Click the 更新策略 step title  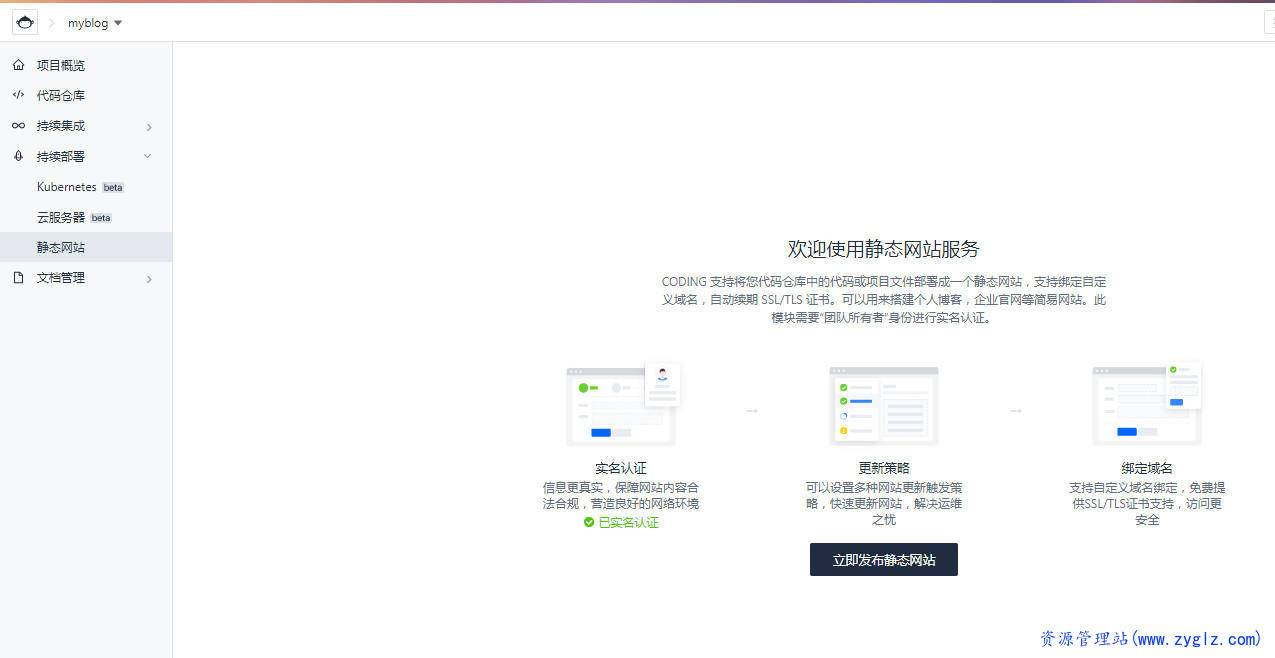(x=884, y=468)
